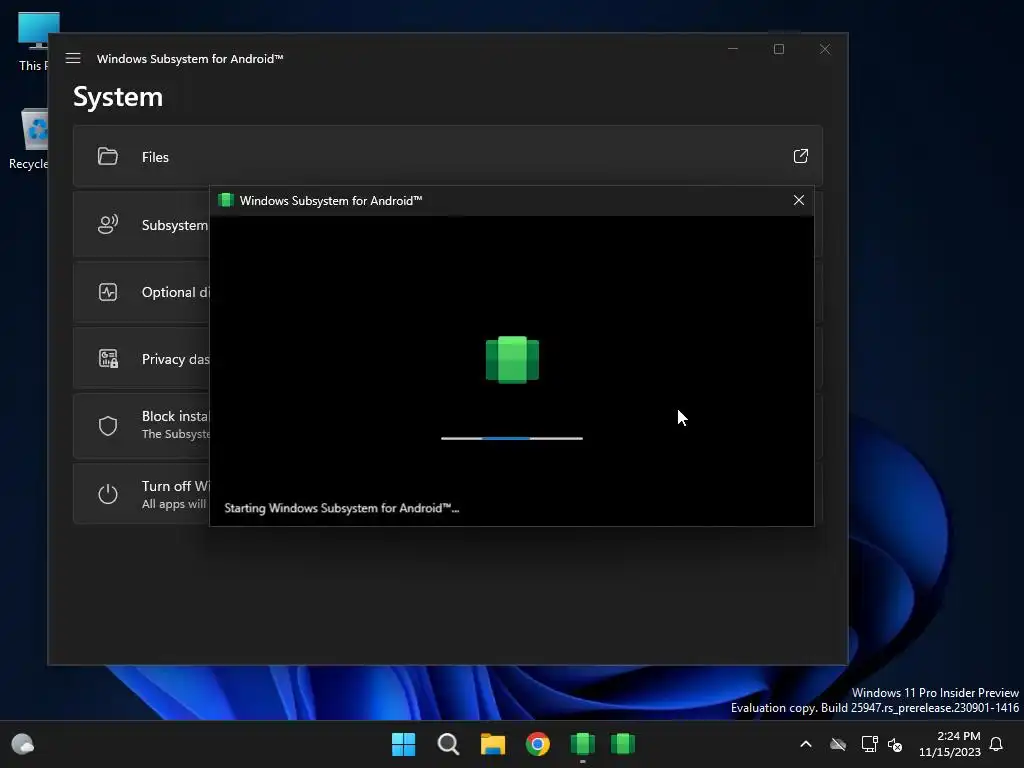Select Block installation shield icon

click(x=108, y=426)
